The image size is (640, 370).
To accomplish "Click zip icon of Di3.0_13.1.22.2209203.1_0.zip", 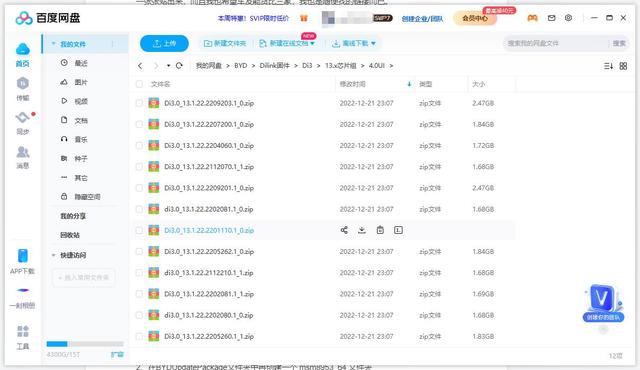I will 153,103.
